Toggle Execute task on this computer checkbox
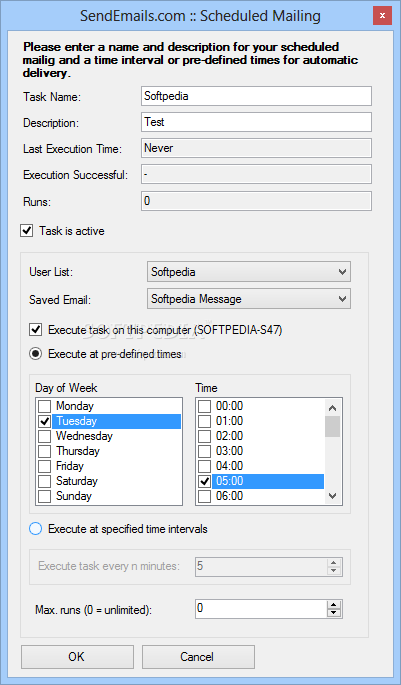Viewport: 401px width, 685px height. pyautogui.click(x=35, y=330)
